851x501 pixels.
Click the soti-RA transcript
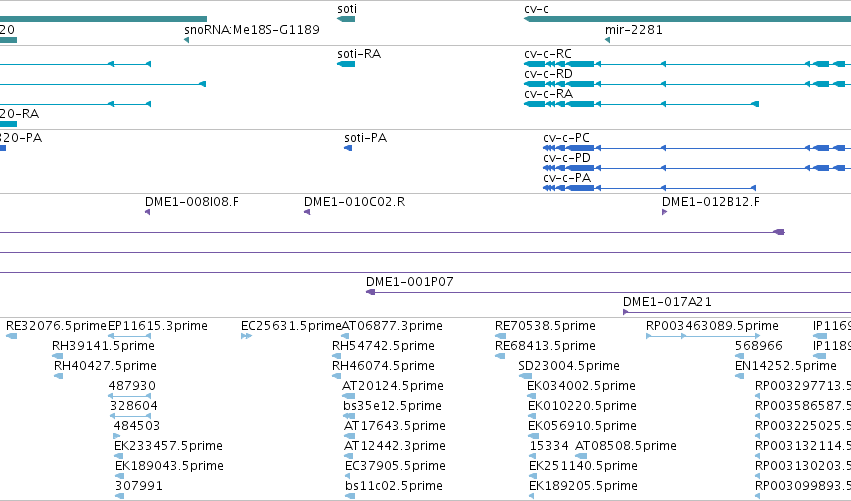[x=346, y=64]
